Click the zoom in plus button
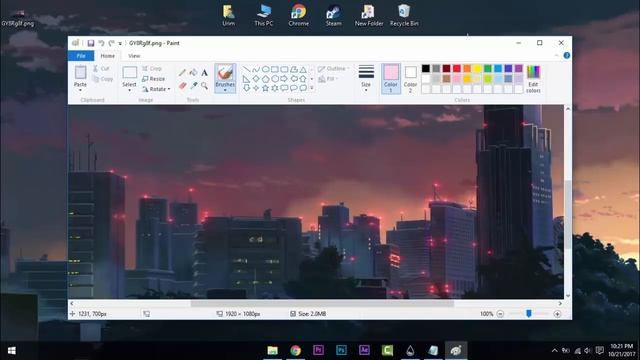Screen dimensions: 640x360 click(x=557, y=314)
